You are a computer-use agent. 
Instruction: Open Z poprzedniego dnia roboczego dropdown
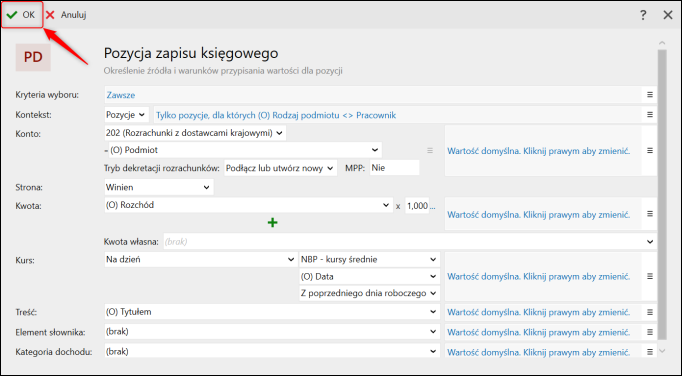point(369,293)
